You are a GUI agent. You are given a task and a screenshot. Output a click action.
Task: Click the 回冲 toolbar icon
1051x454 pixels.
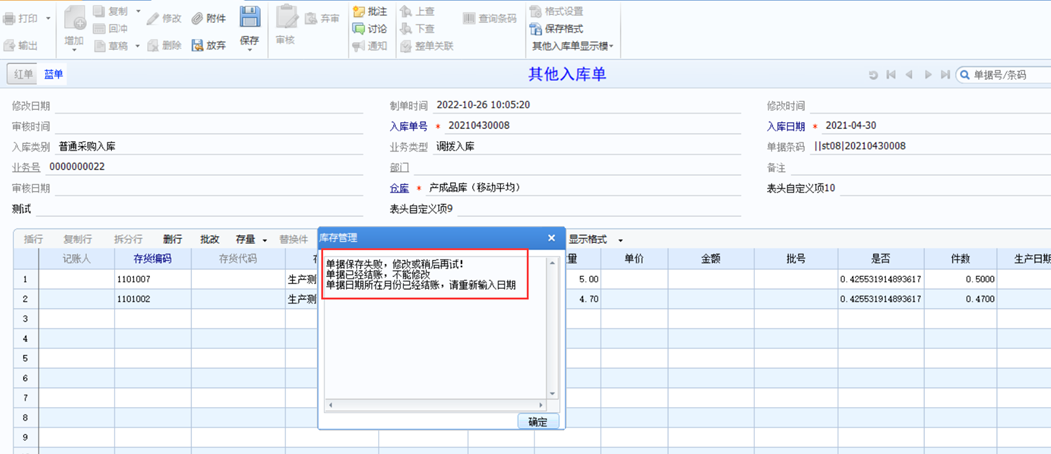[99, 28]
